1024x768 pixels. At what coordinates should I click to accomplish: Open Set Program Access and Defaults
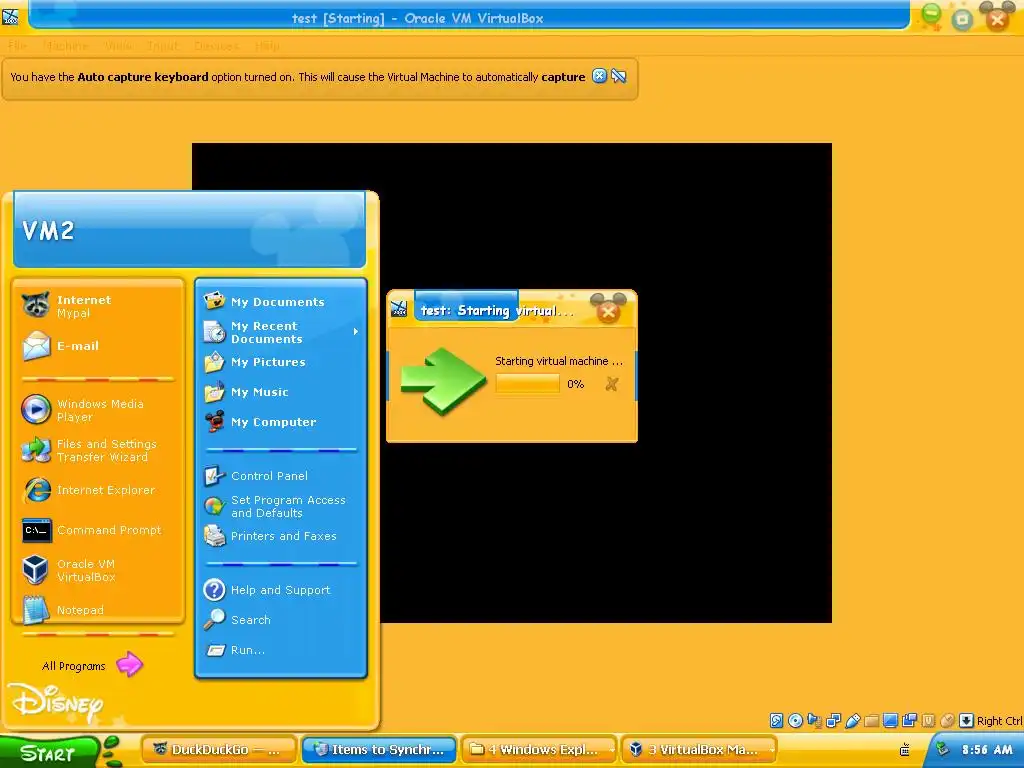click(281, 506)
